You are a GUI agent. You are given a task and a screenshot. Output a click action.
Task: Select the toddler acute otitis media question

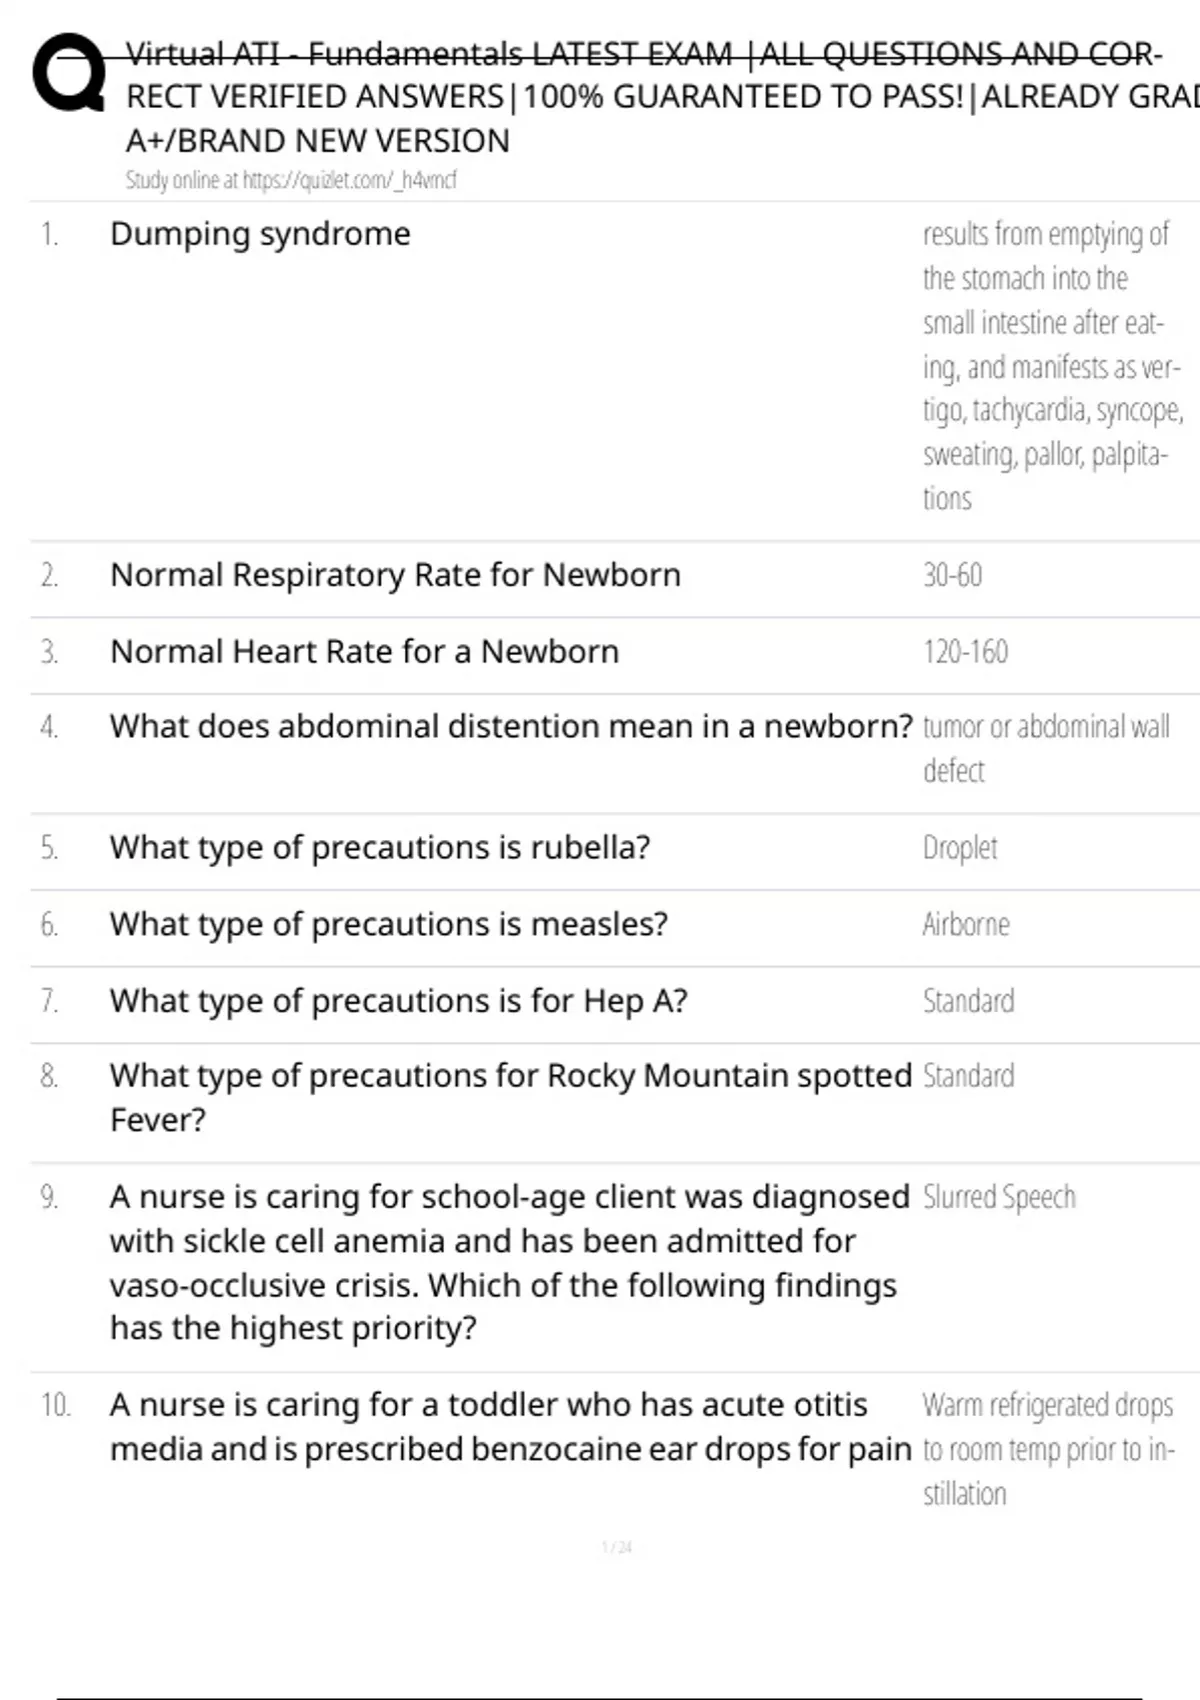point(510,1427)
